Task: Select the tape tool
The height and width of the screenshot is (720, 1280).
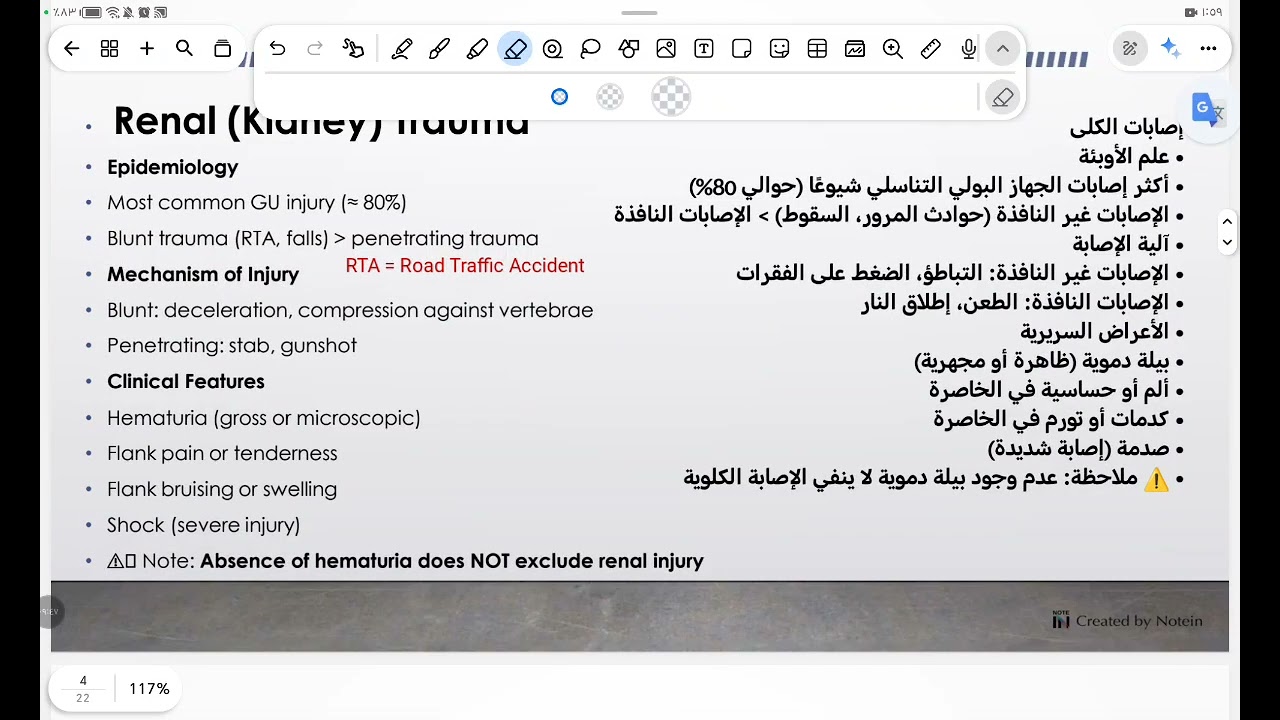Action: tap(553, 49)
